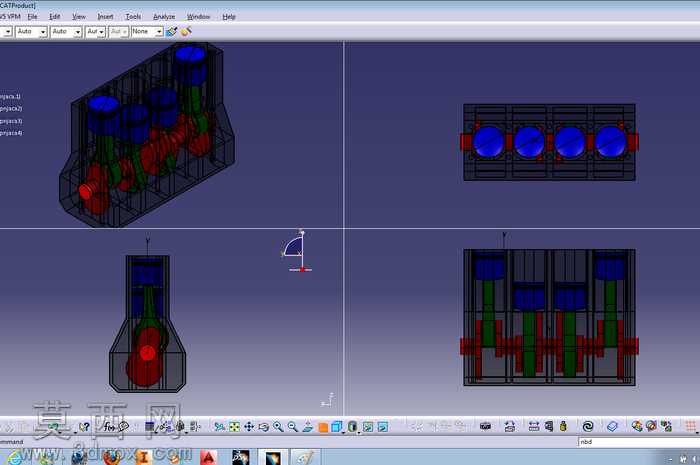This screenshot has width=700, height=465.
Task: Click the parallel-lines toolbar icon
Action: [x=195, y=427]
